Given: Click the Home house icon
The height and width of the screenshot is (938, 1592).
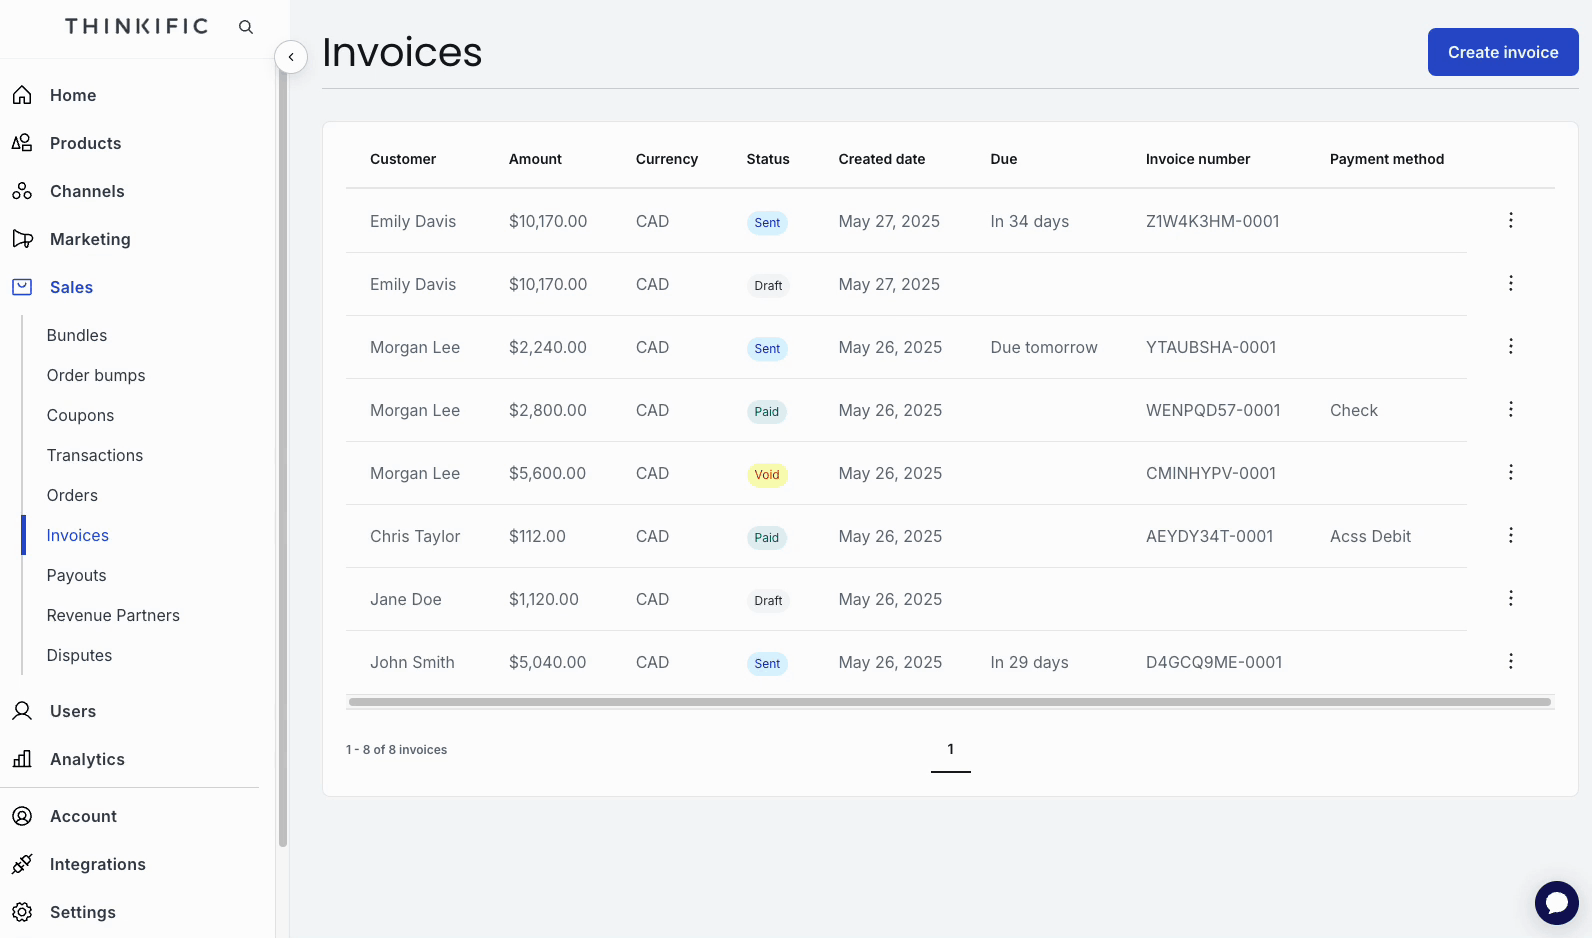Looking at the screenshot, I should click(22, 95).
